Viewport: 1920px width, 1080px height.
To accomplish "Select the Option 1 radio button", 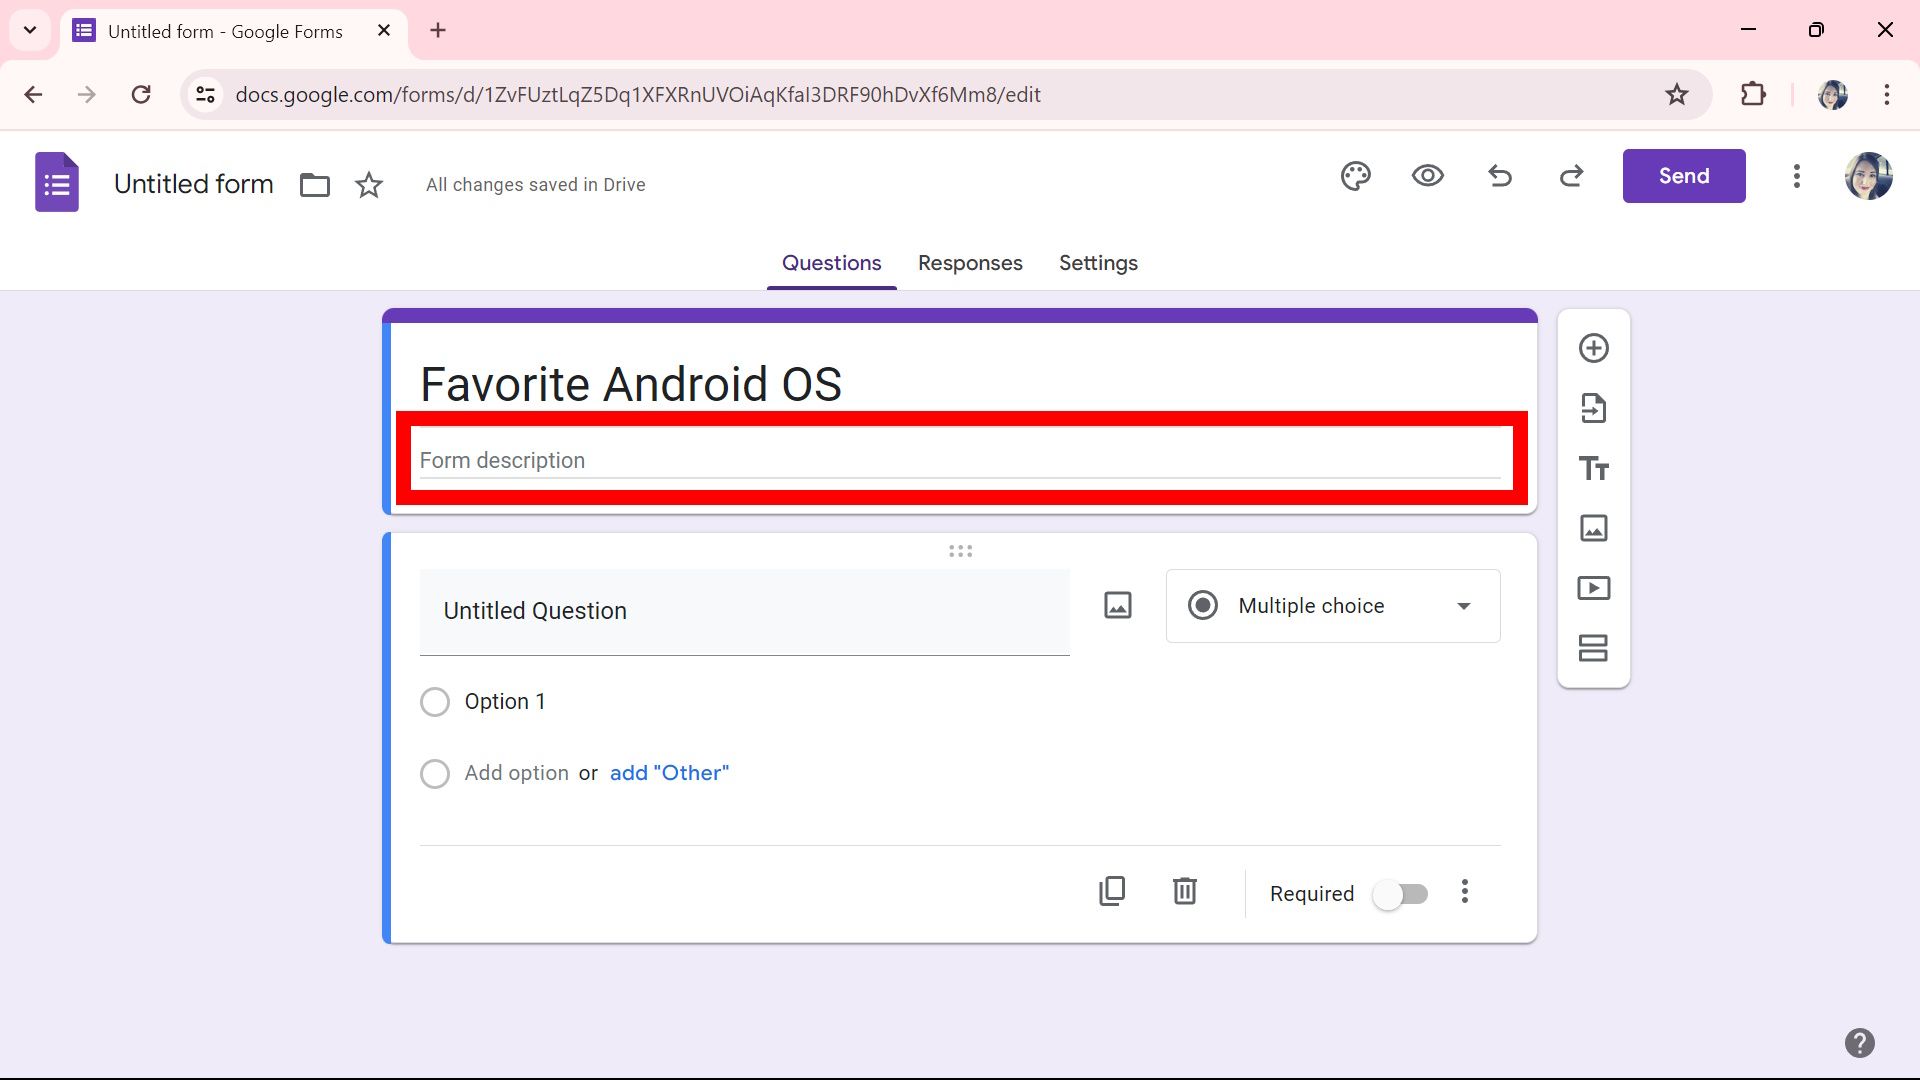I will point(435,702).
